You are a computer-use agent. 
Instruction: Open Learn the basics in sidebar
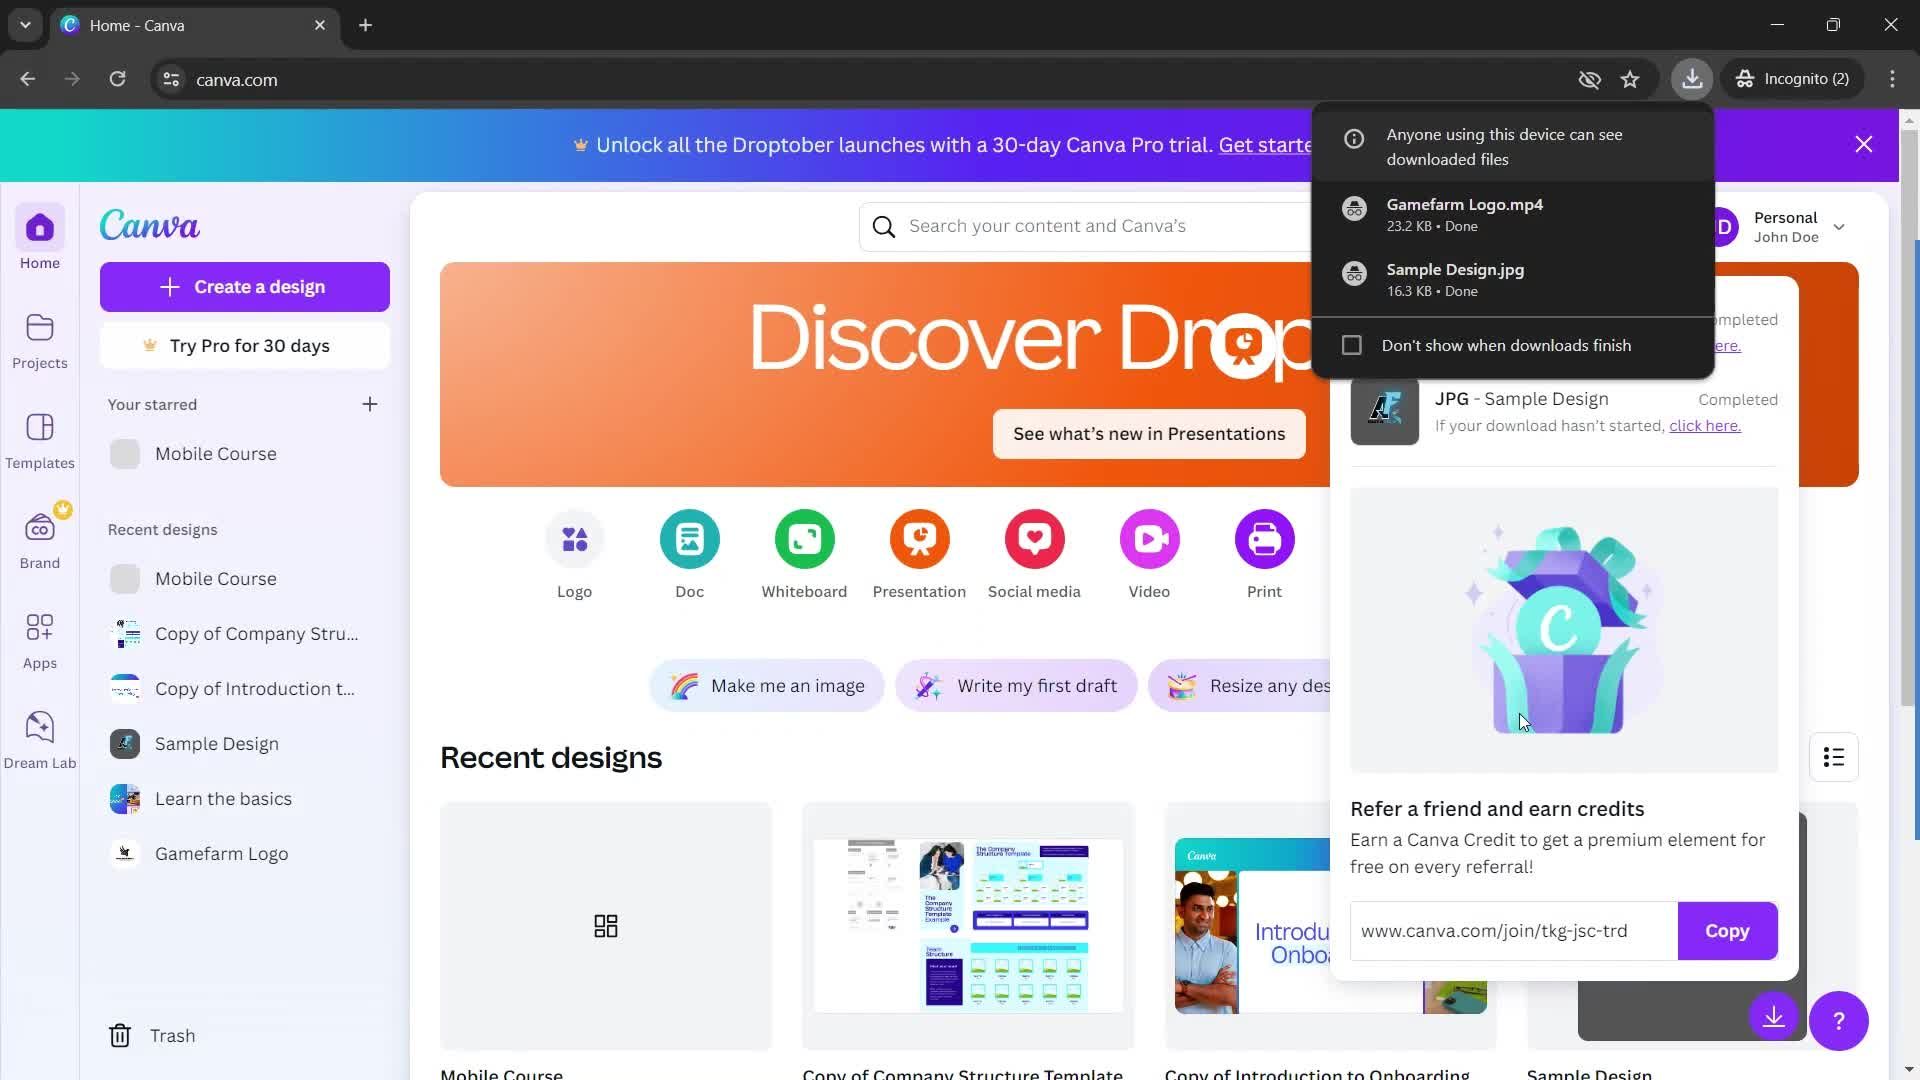(x=245, y=799)
